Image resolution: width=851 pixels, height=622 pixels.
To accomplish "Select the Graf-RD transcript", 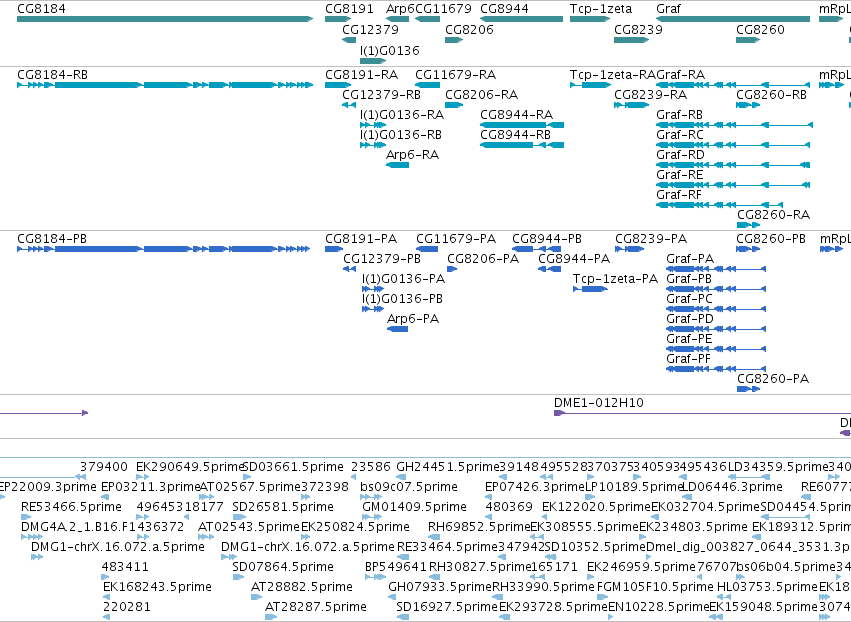I will (733, 165).
